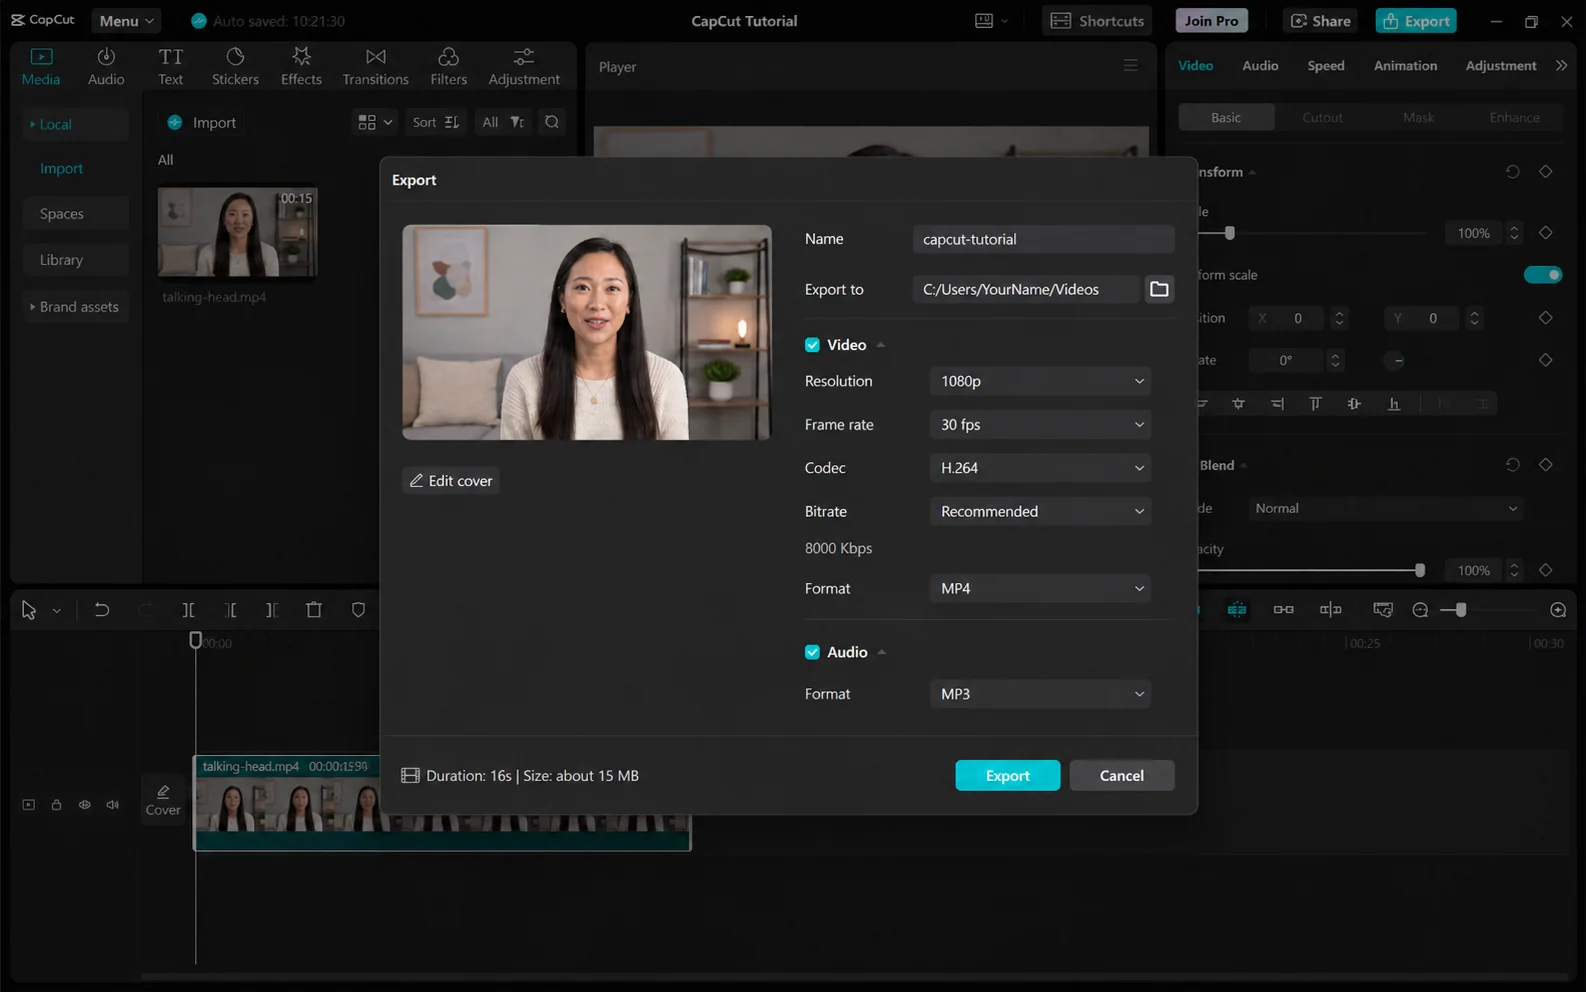Click the Cancel button in the dialog

coord(1122,776)
